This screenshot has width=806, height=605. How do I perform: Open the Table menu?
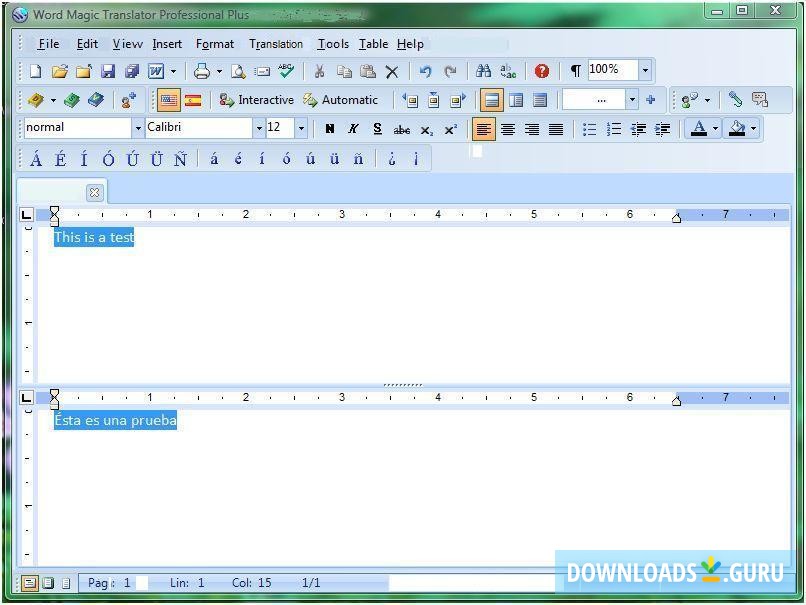373,44
